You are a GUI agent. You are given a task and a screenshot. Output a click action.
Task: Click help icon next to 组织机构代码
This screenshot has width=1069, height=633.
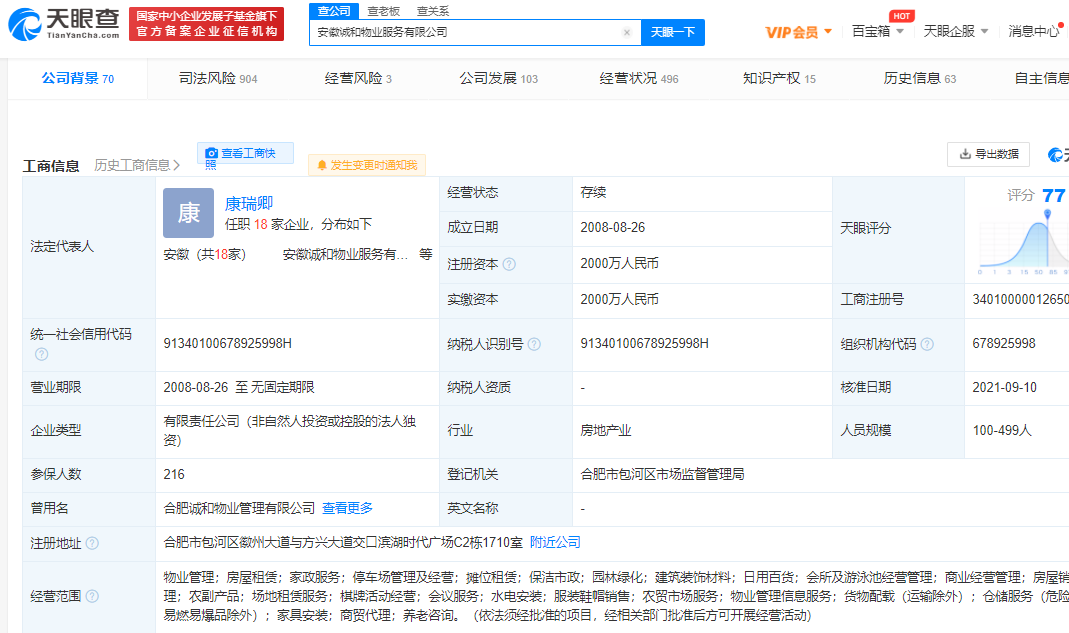pos(927,344)
